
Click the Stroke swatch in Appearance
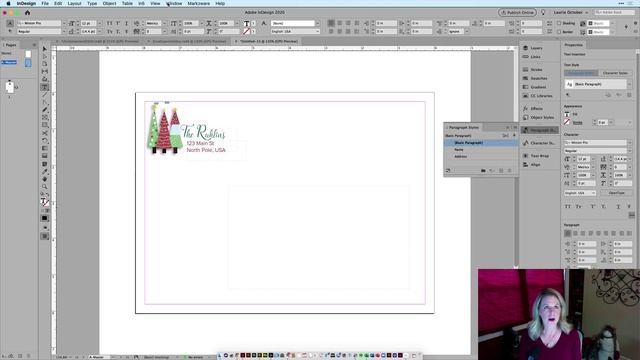click(567, 122)
